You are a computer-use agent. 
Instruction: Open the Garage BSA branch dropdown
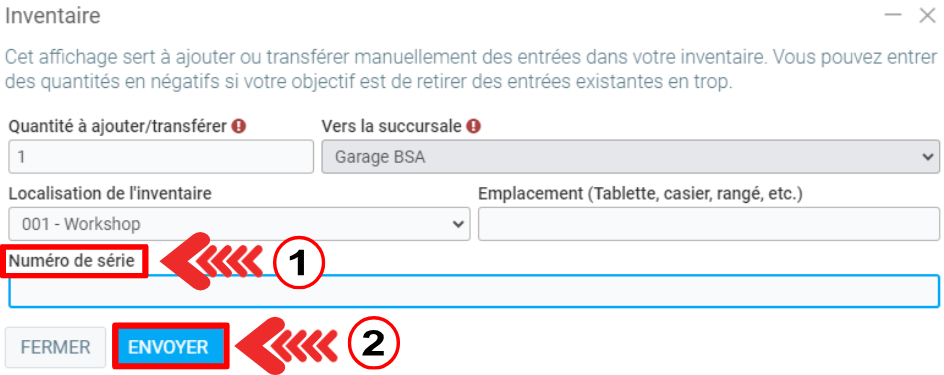tap(630, 157)
